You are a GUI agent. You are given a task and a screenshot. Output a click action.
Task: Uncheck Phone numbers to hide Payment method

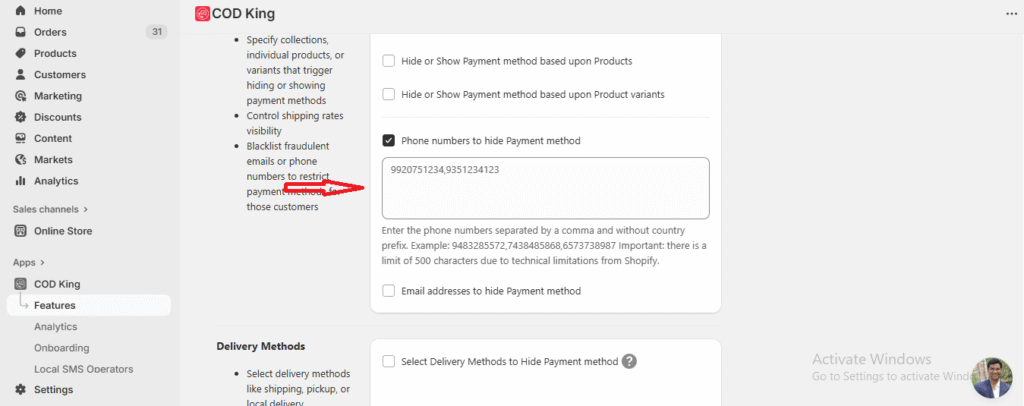(x=389, y=141)
